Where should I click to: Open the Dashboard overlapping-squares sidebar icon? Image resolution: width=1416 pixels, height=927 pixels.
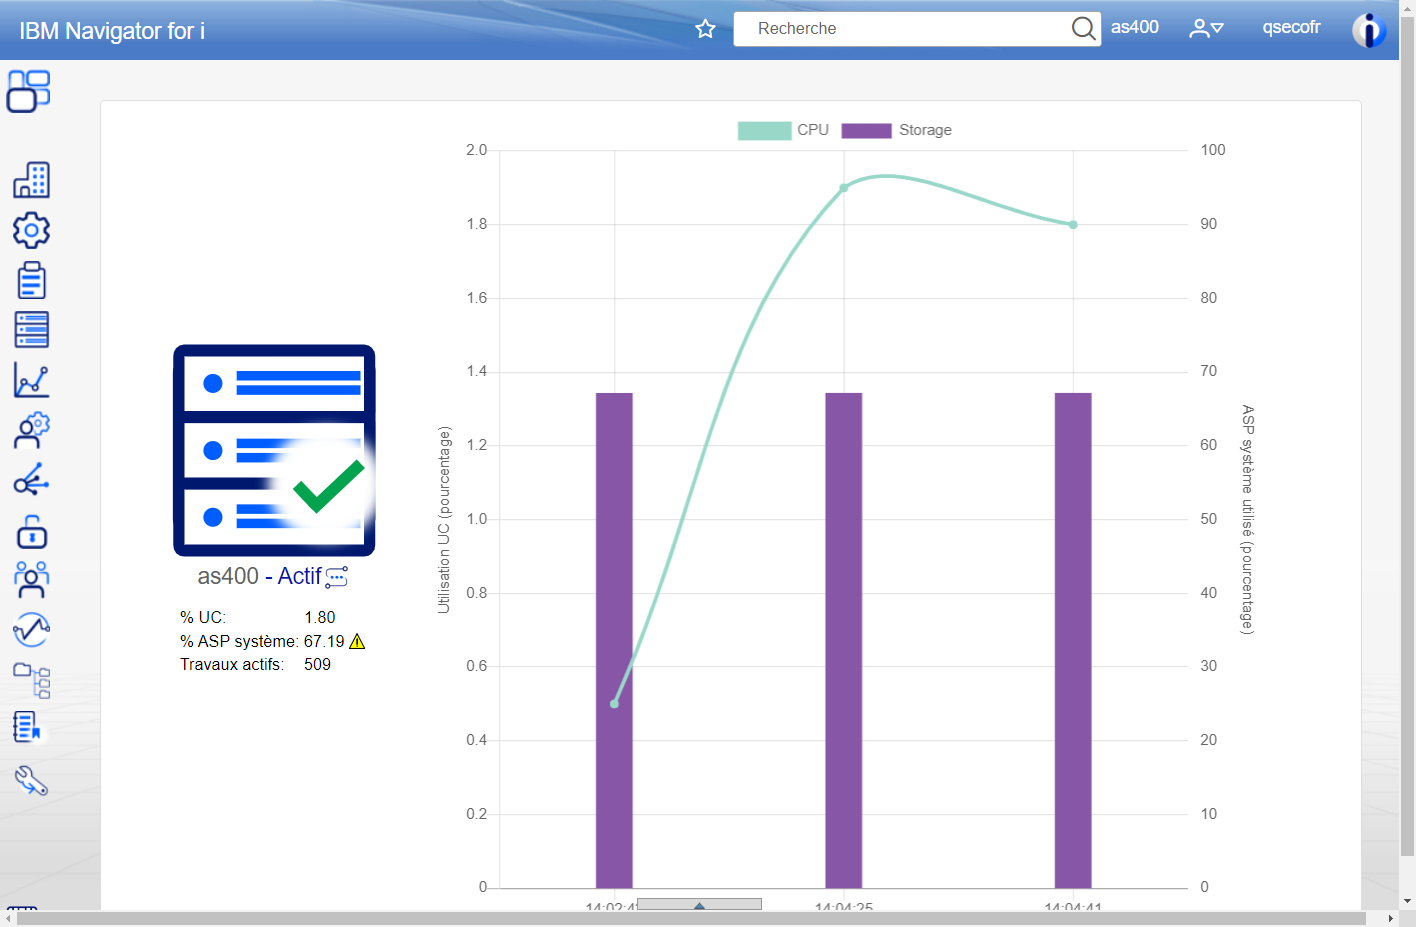pos(29,91)
